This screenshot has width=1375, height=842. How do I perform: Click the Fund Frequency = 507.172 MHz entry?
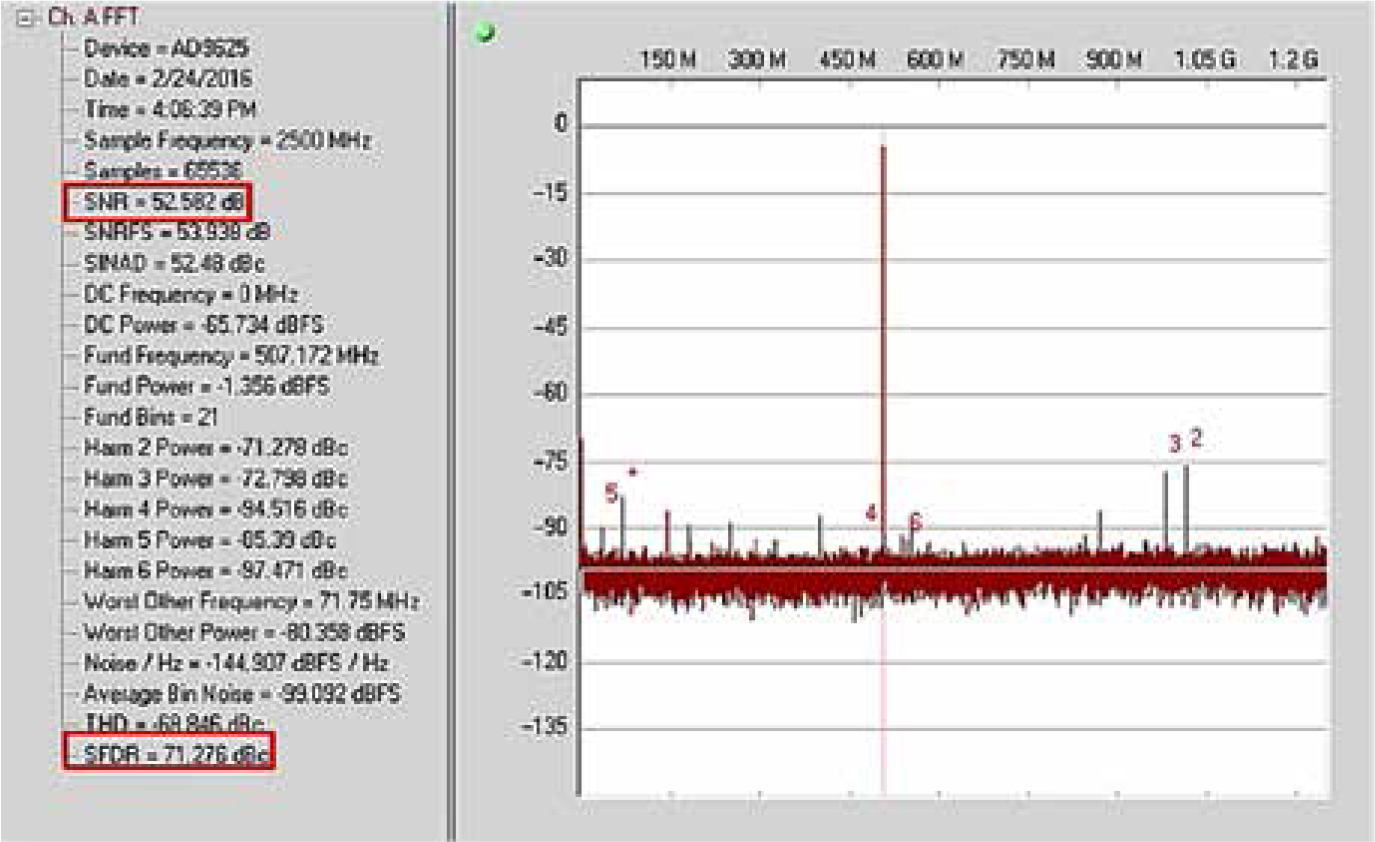click(231, 356)
